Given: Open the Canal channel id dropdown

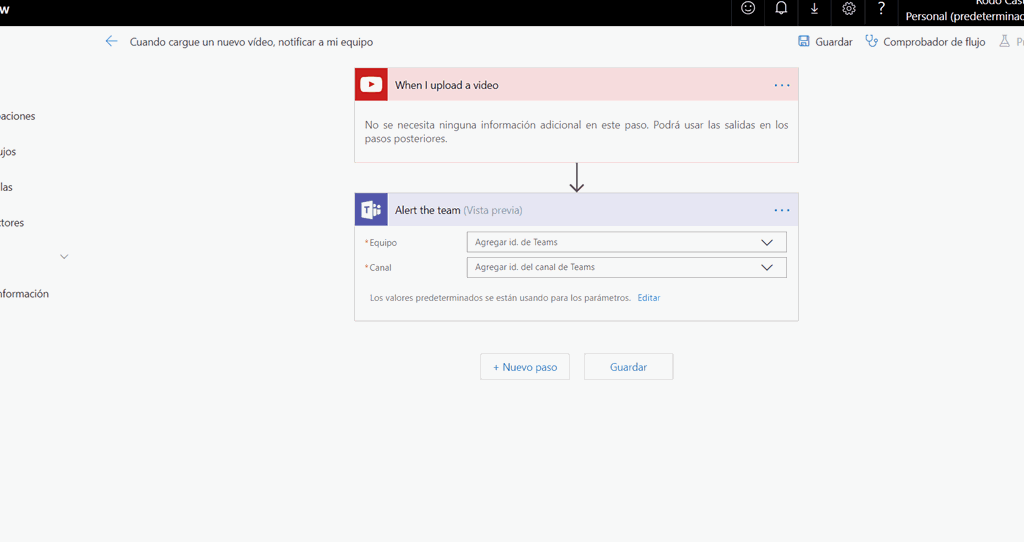Looking at the screenshot, I should (626, 267).
